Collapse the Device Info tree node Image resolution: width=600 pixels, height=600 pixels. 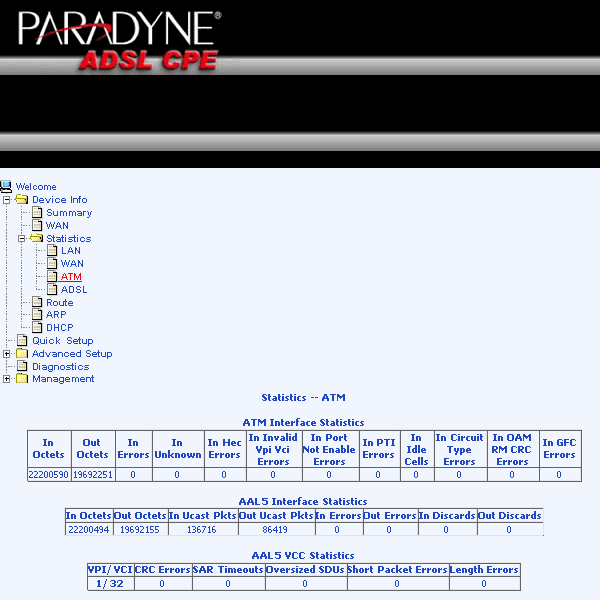pyautogui.click(x=7, y=200)
